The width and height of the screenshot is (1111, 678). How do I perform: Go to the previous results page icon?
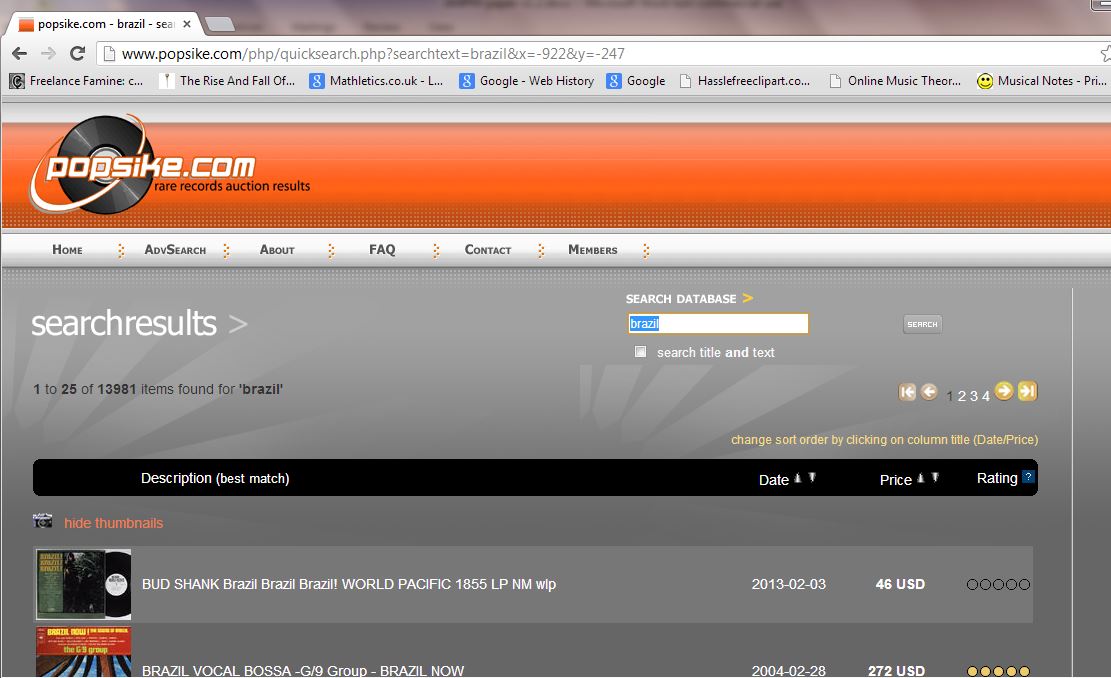929,392
